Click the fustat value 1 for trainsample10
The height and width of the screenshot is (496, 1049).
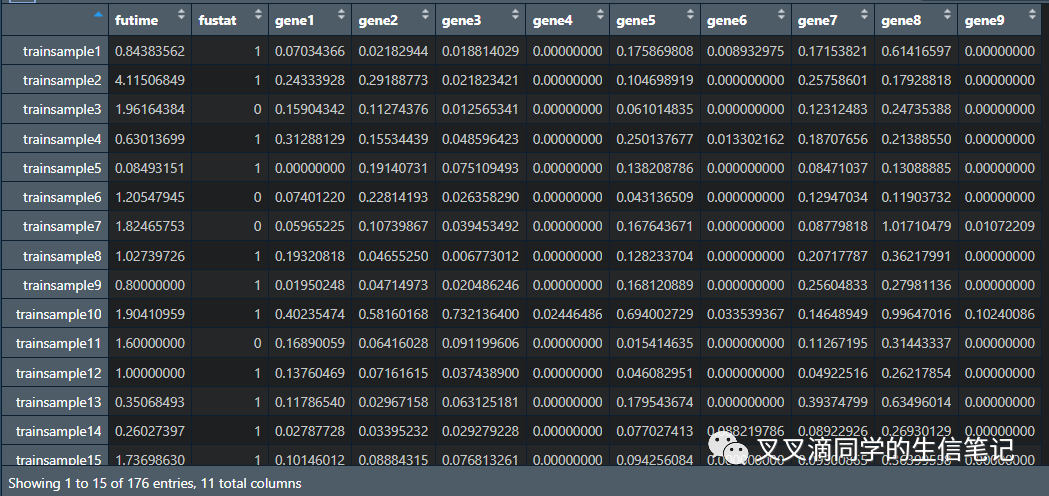(x=259, y=314)
